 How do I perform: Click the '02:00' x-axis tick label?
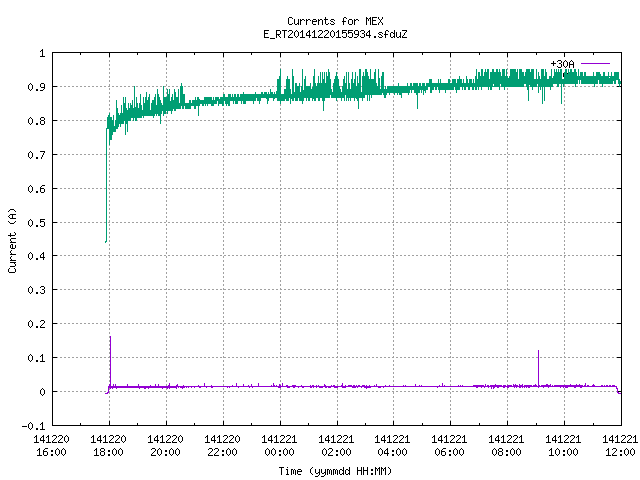[336, 452]
